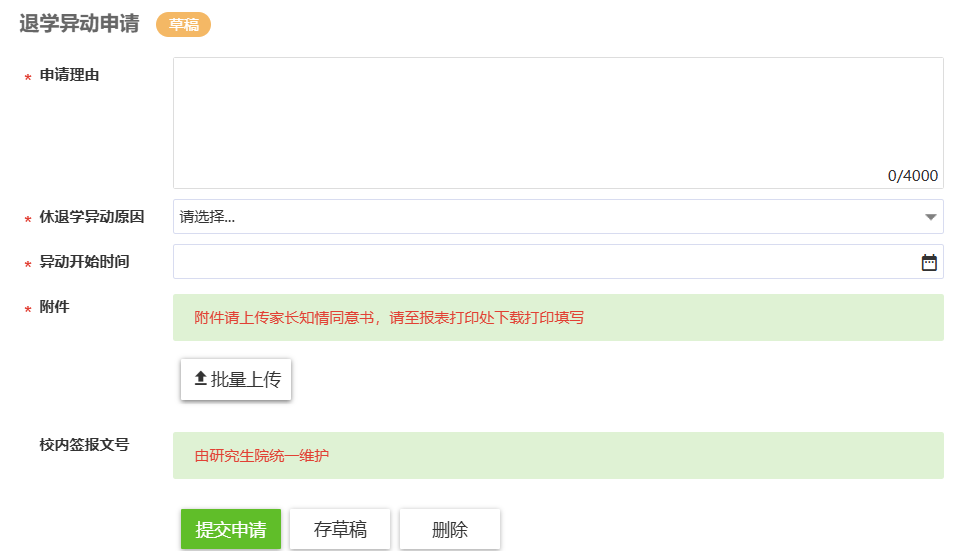Click the 0/4000 character counter

912,176
